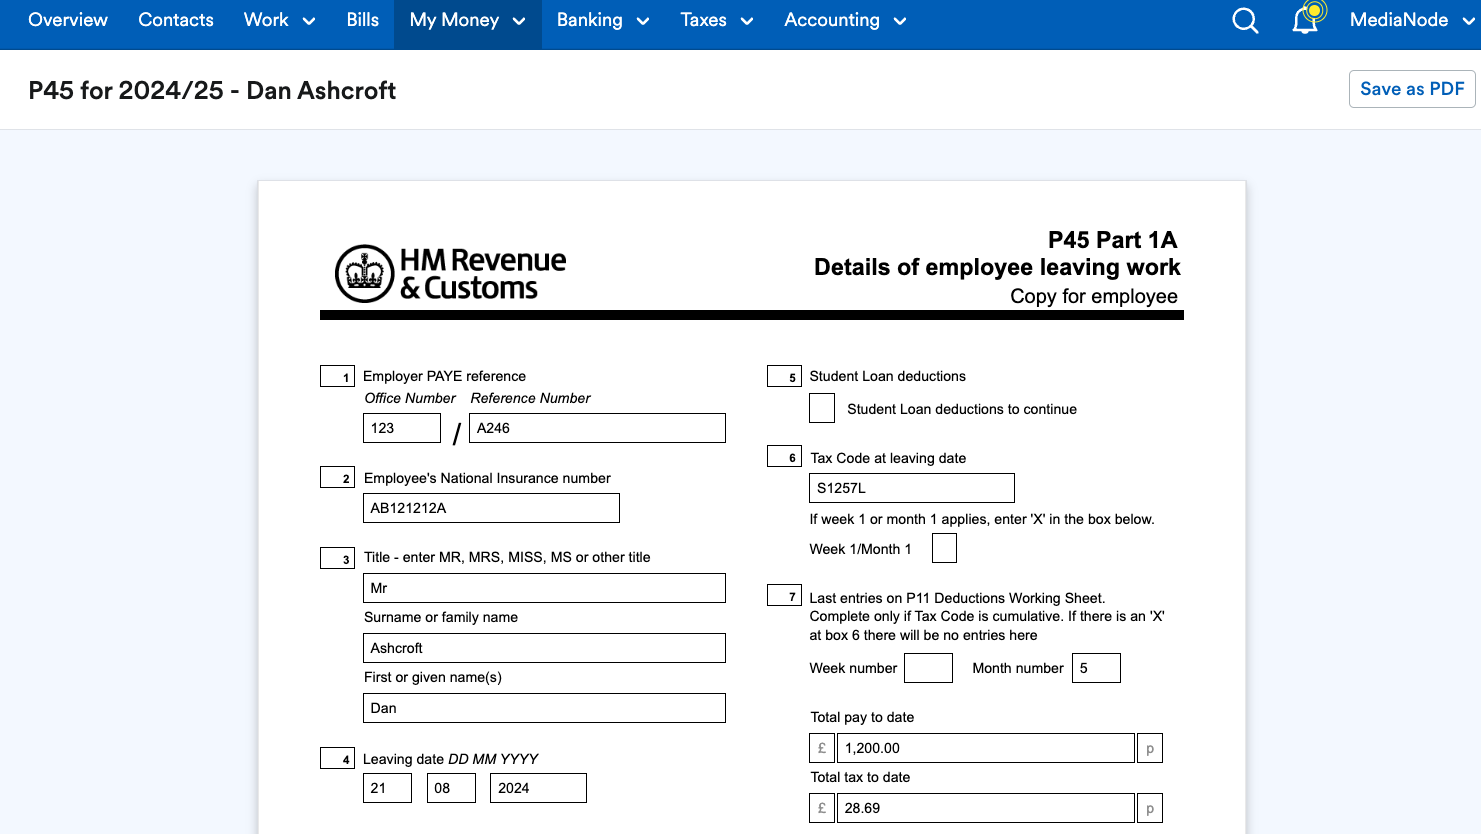Expand the Banking menu

point(602,20)
